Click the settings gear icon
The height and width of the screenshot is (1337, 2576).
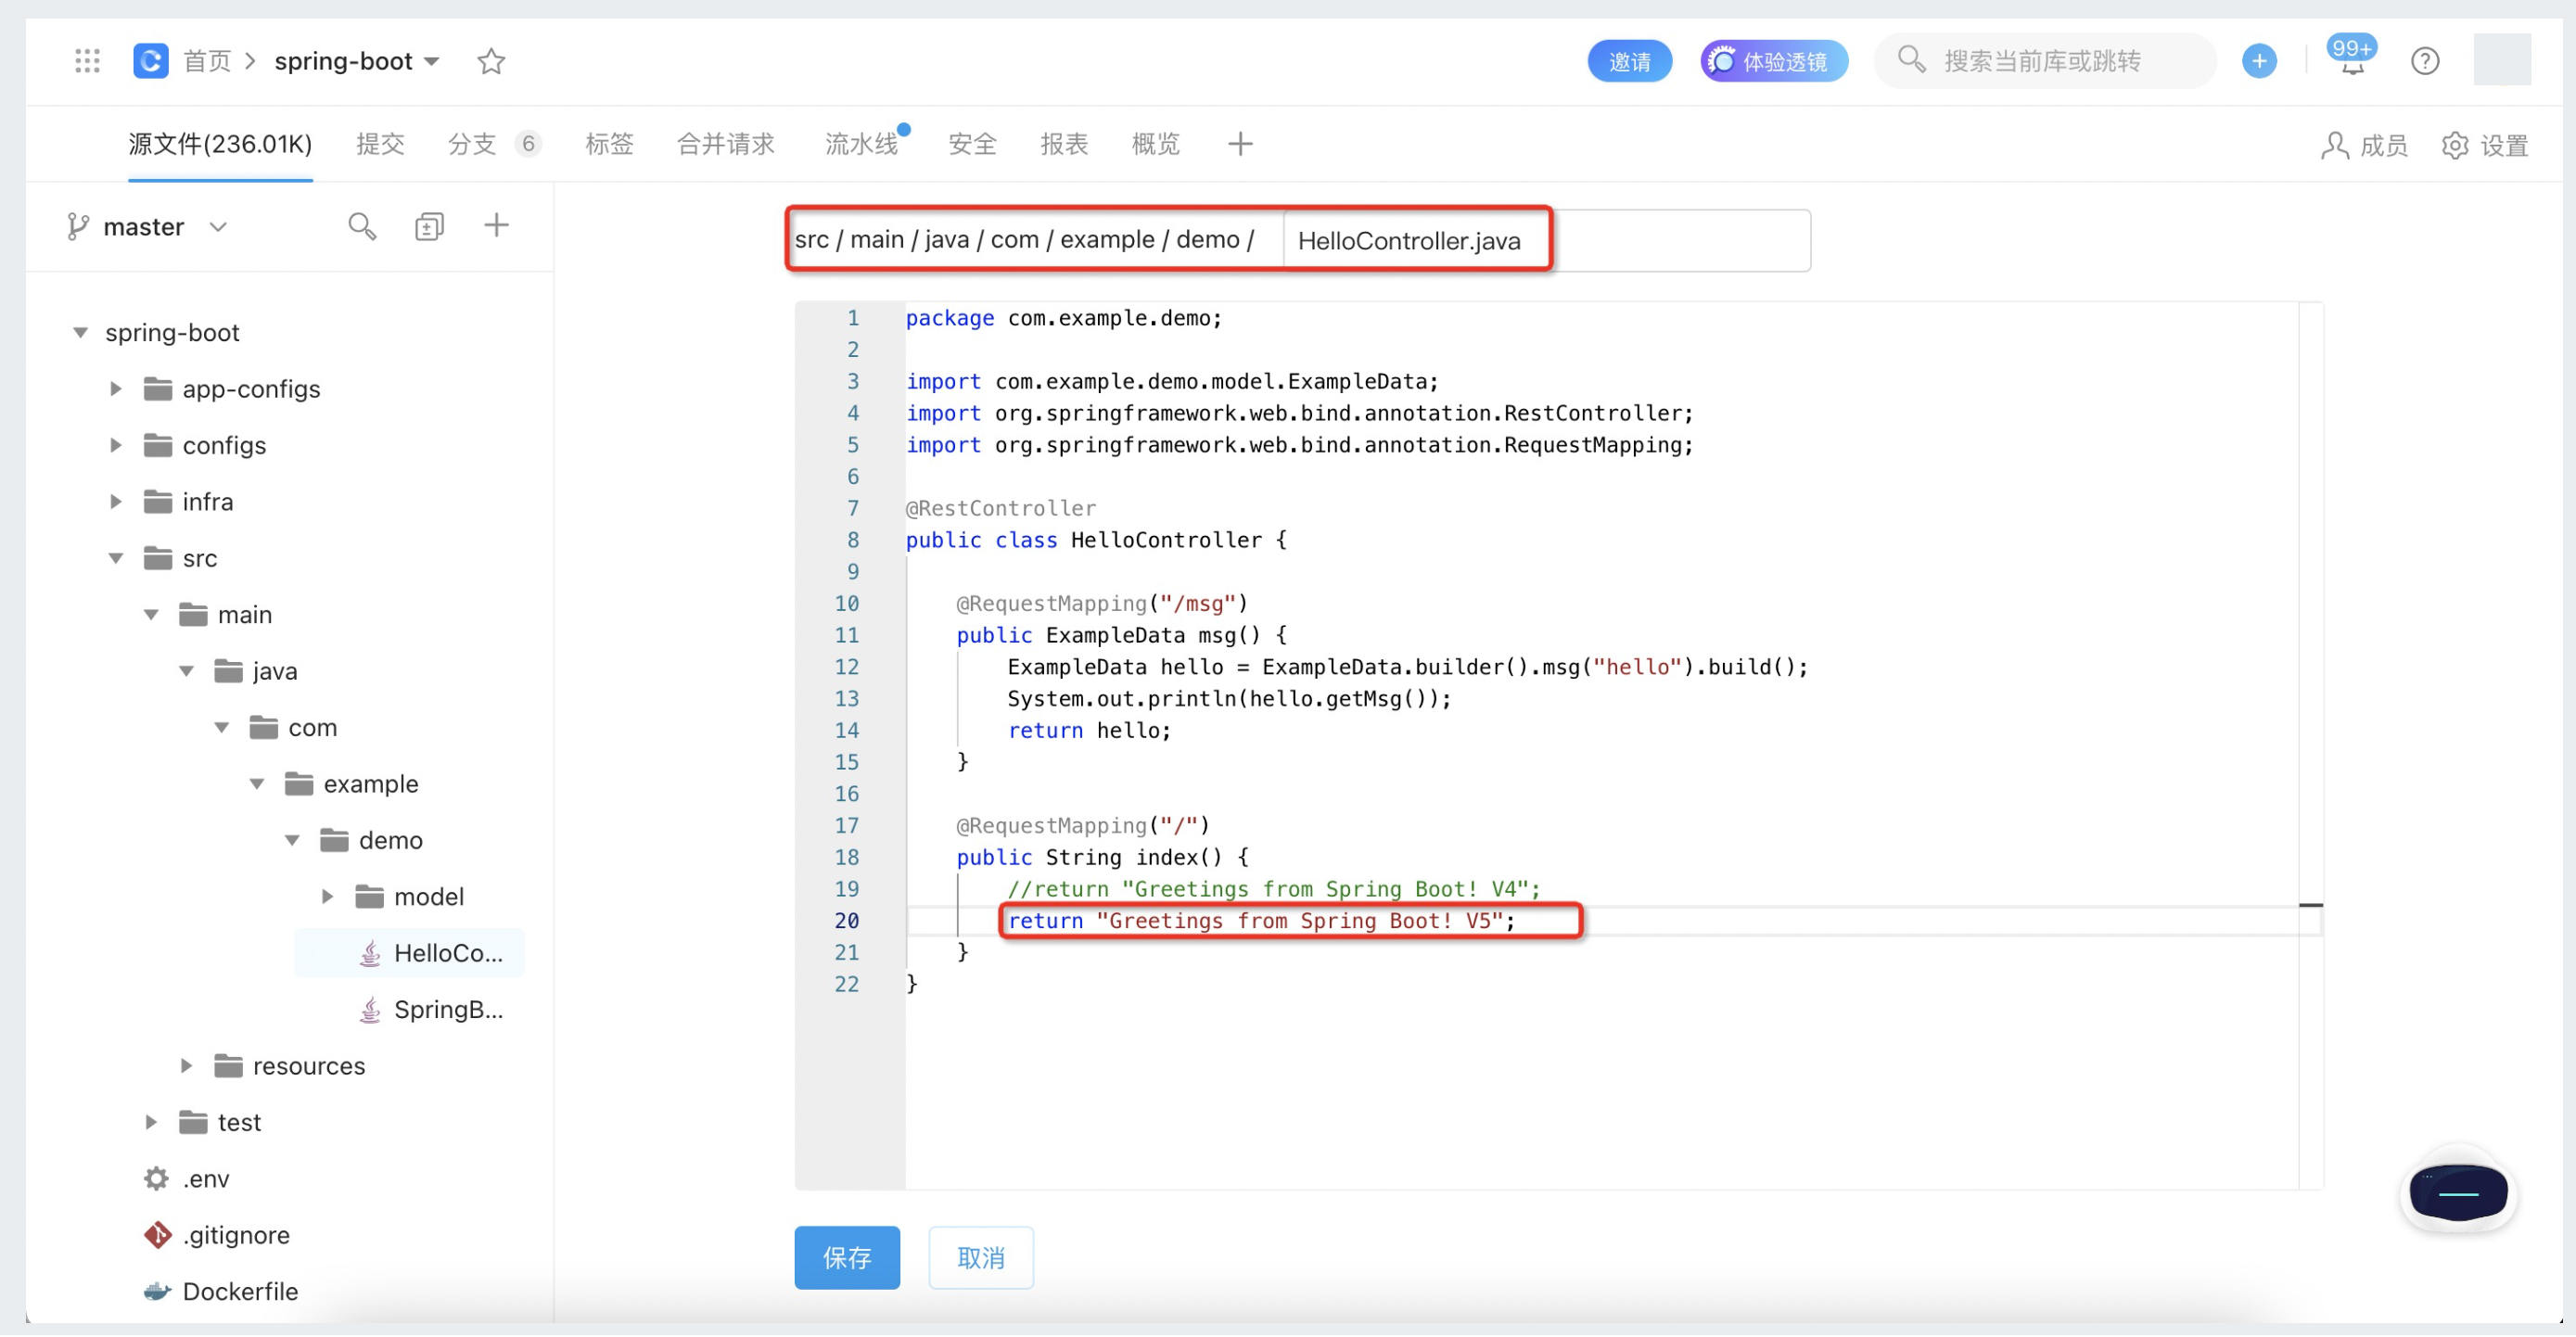pos(2454,146)
